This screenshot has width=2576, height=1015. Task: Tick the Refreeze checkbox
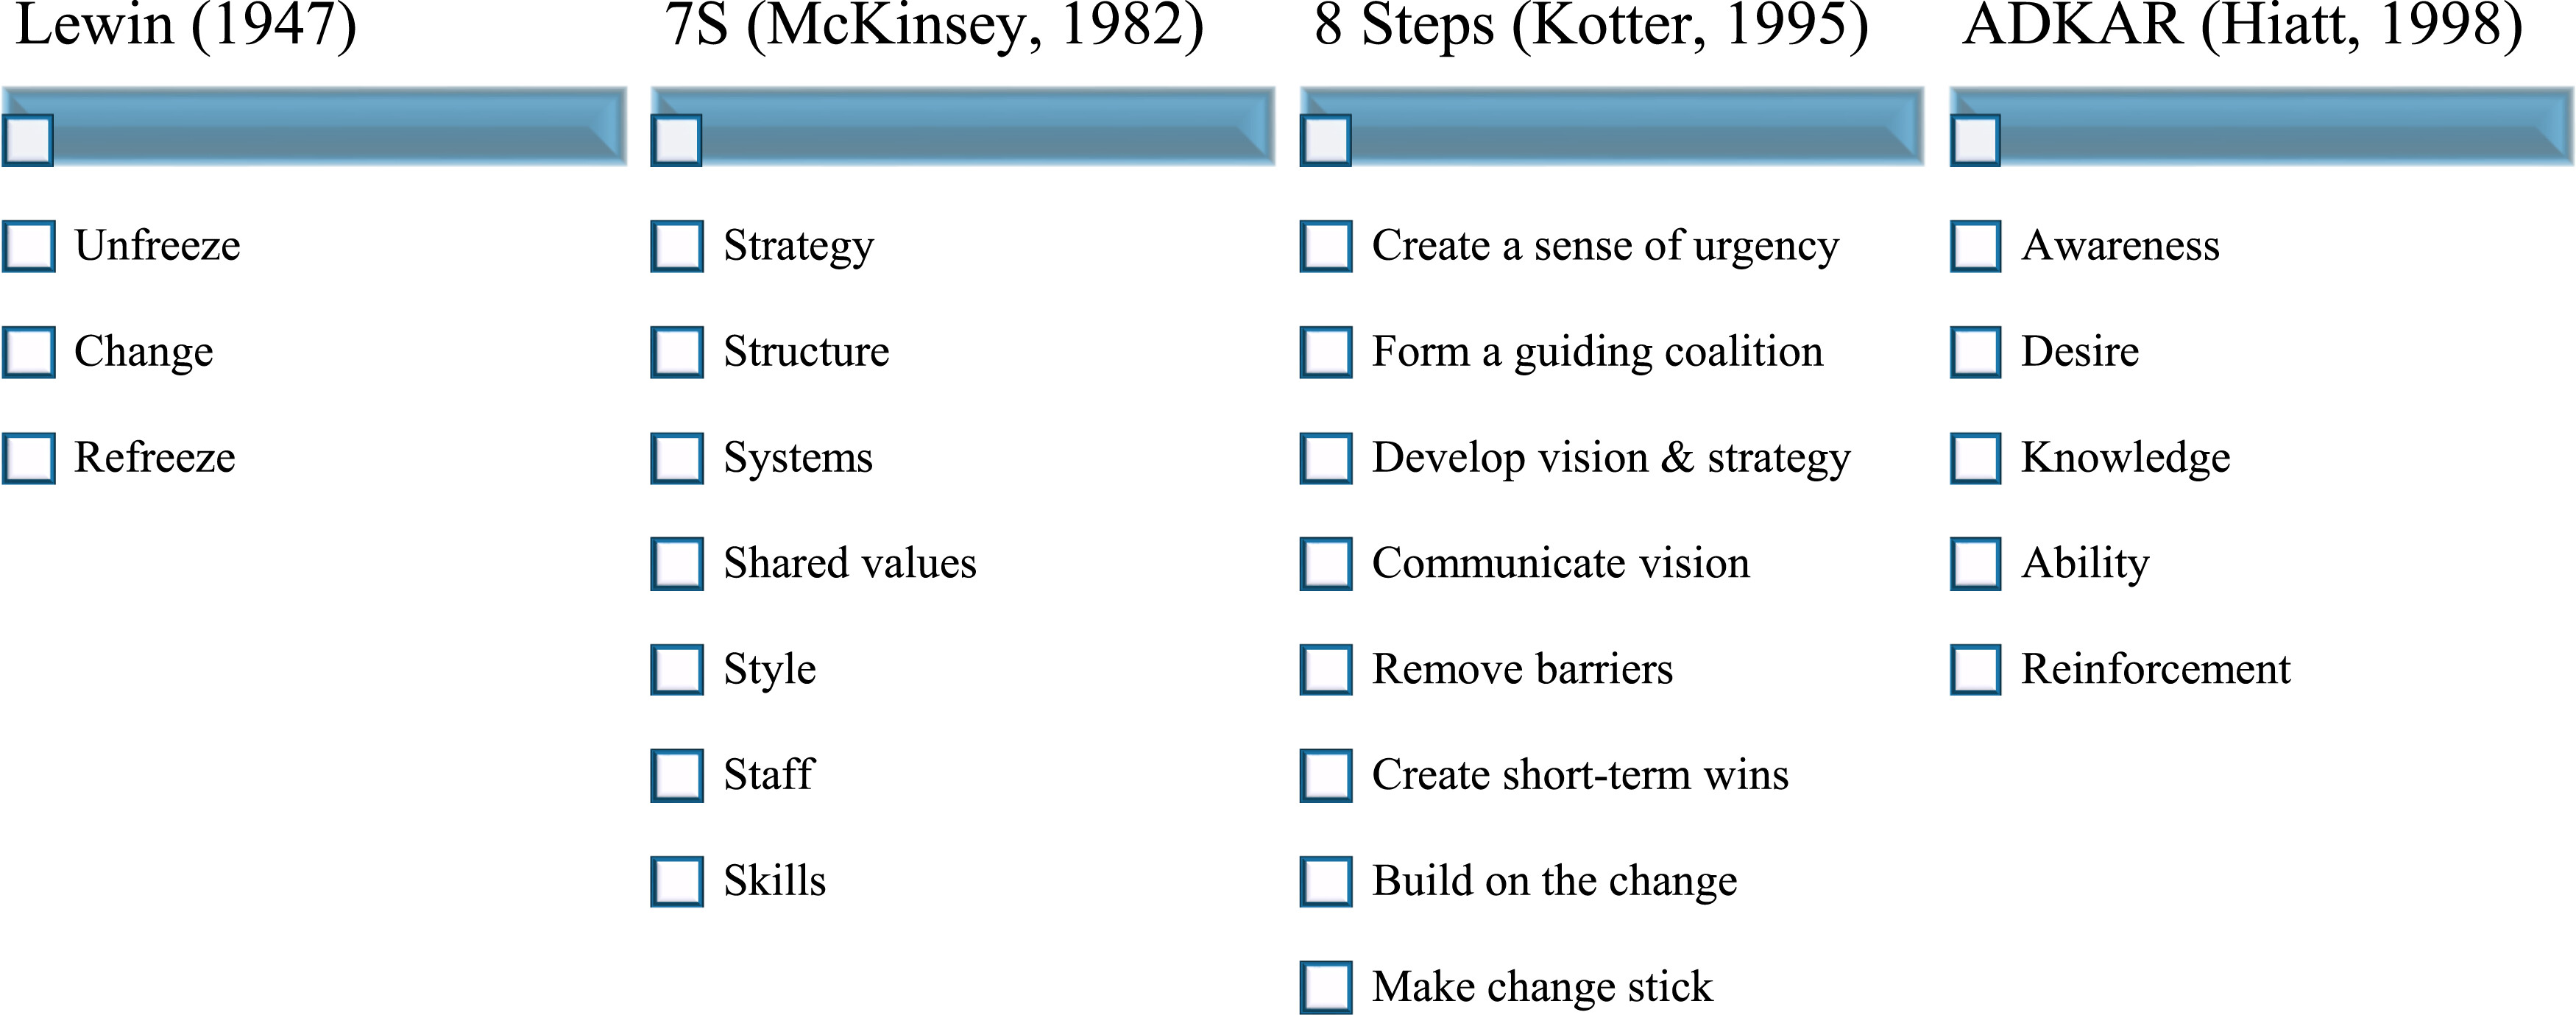click(x=28, y=458)
